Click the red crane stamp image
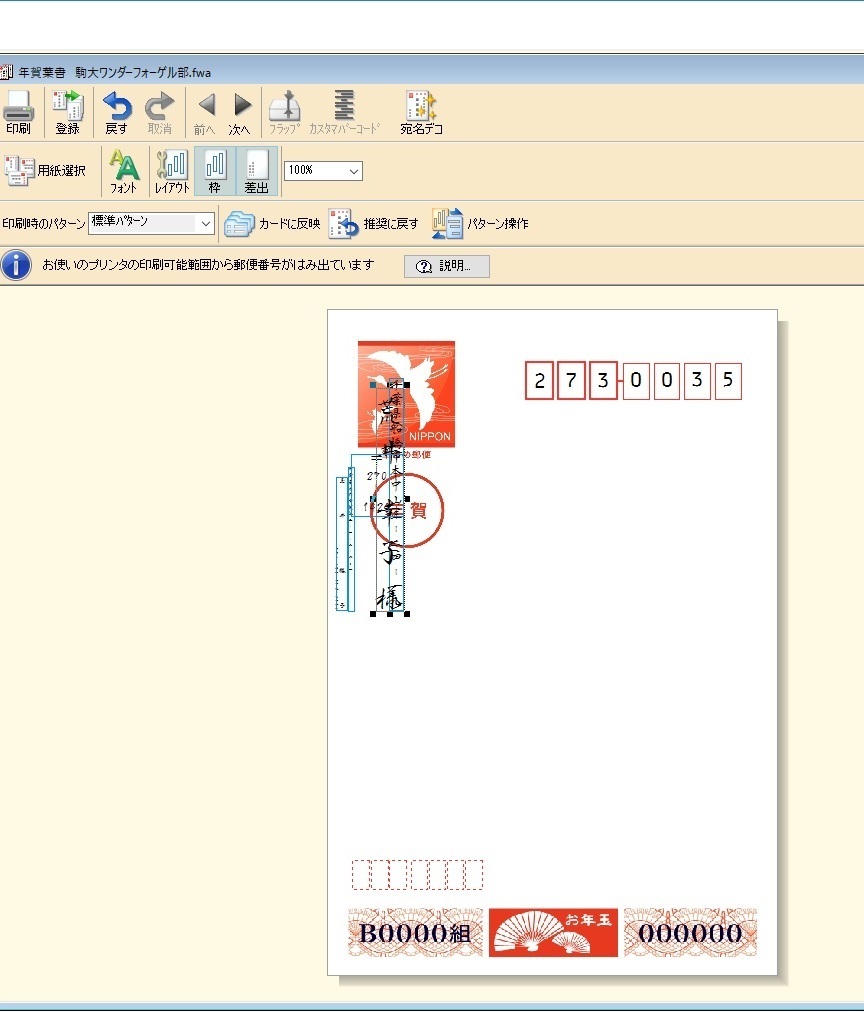The image size is (864, 1012). (x=407, y=394)
